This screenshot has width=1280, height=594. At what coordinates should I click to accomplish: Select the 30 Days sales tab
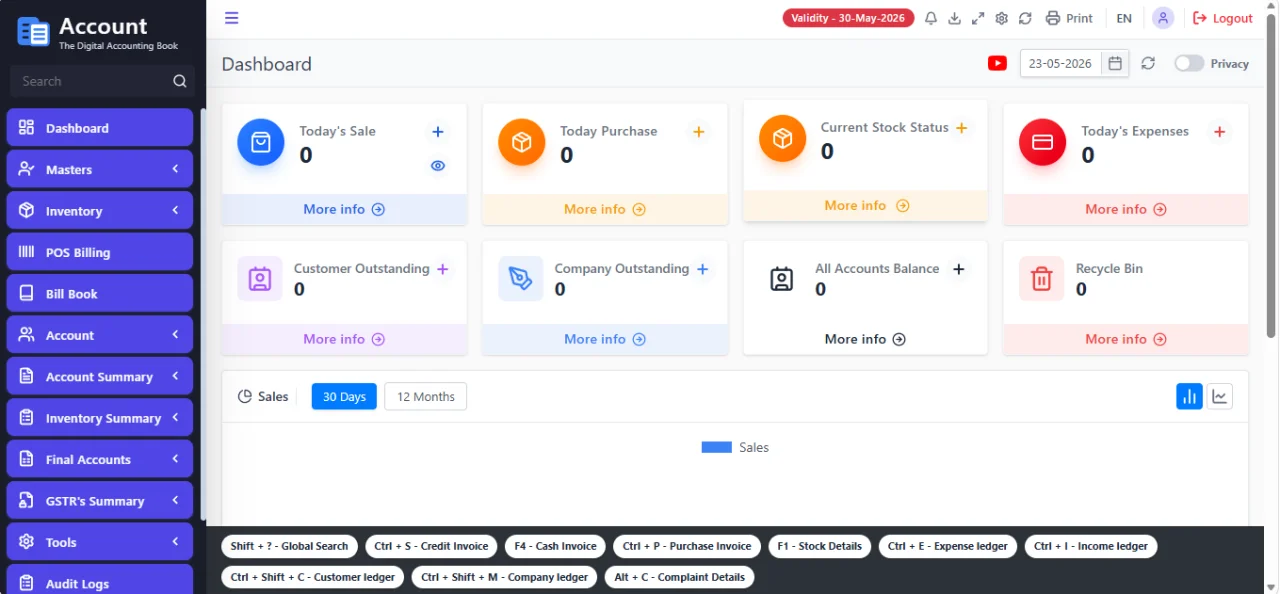tap(344, 397)
